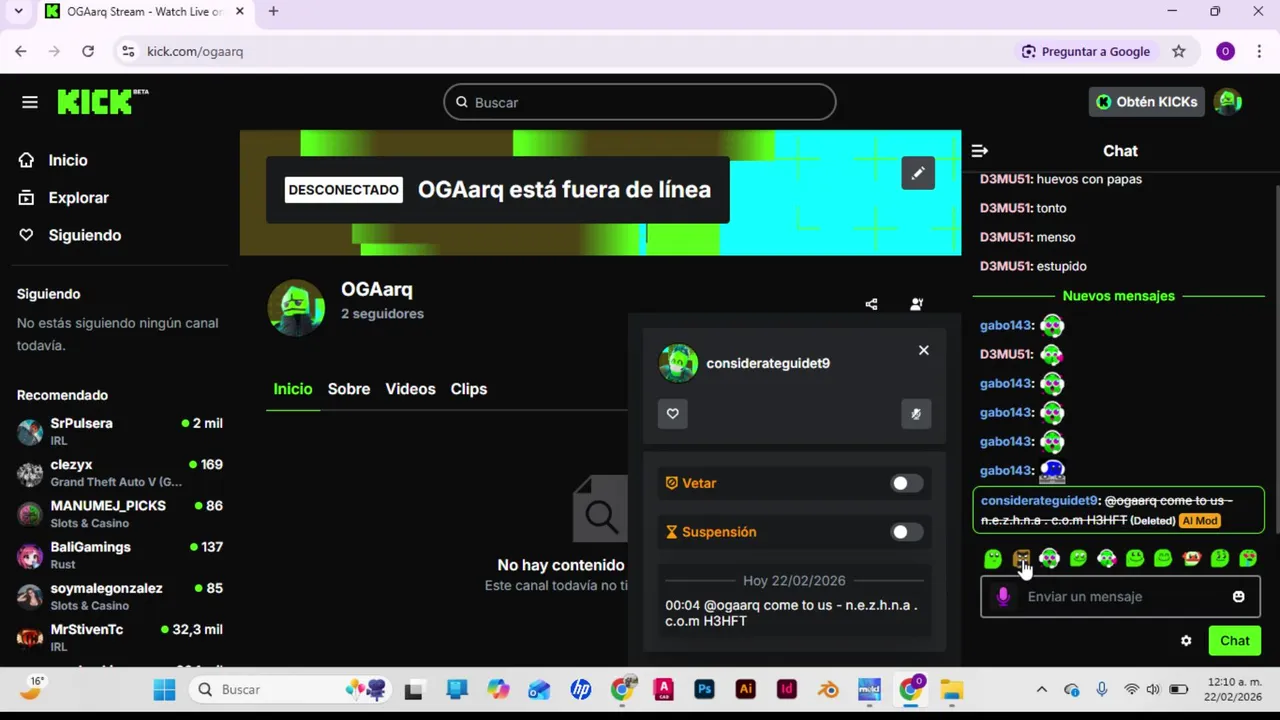Select the Inicio channel tab

(x=293, y=389)
